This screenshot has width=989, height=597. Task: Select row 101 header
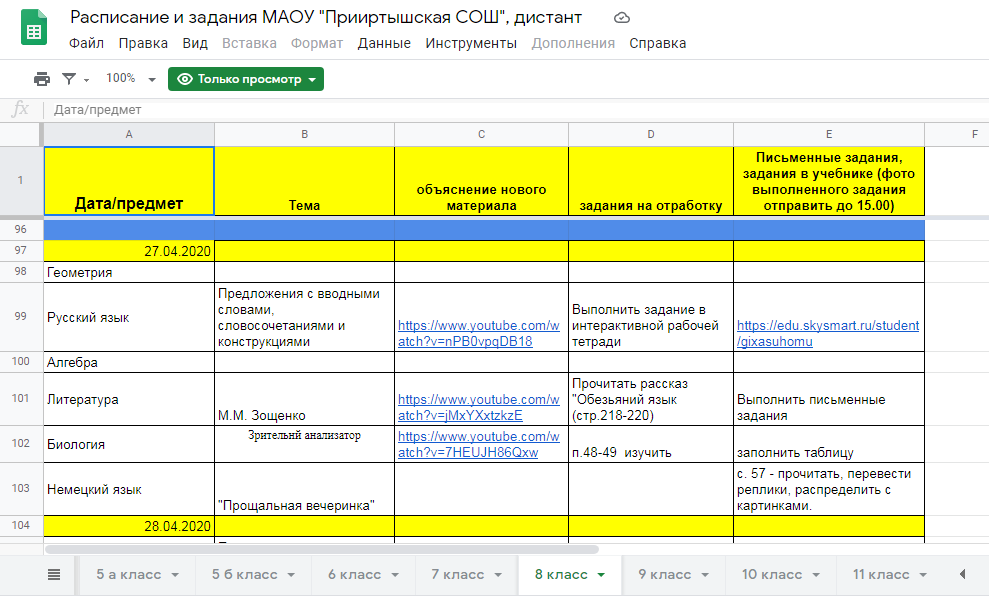coord(21,398)
